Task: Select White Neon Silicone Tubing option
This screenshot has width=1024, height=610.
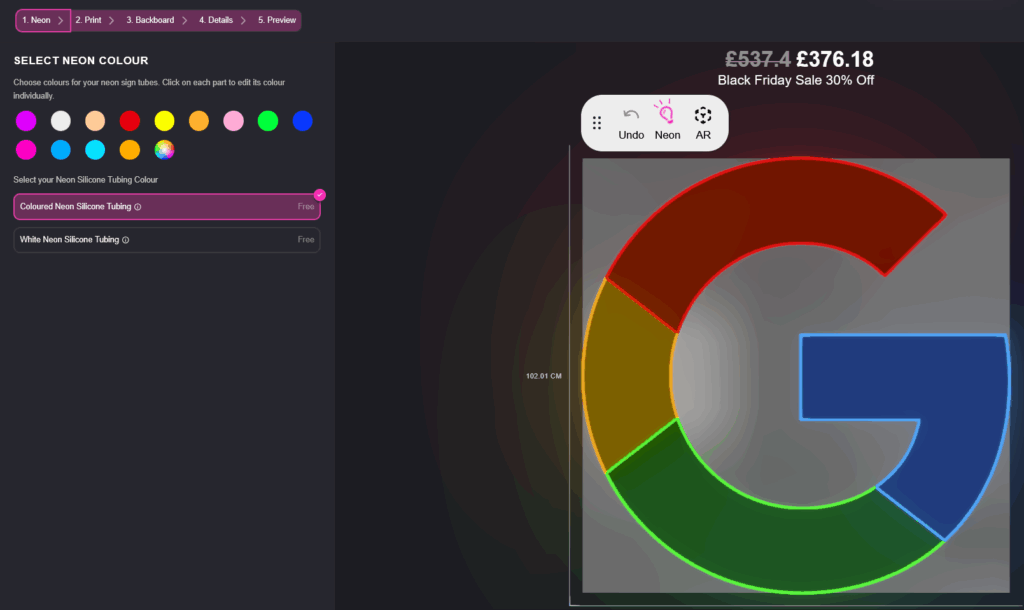Action: click(x=166, y=240)
